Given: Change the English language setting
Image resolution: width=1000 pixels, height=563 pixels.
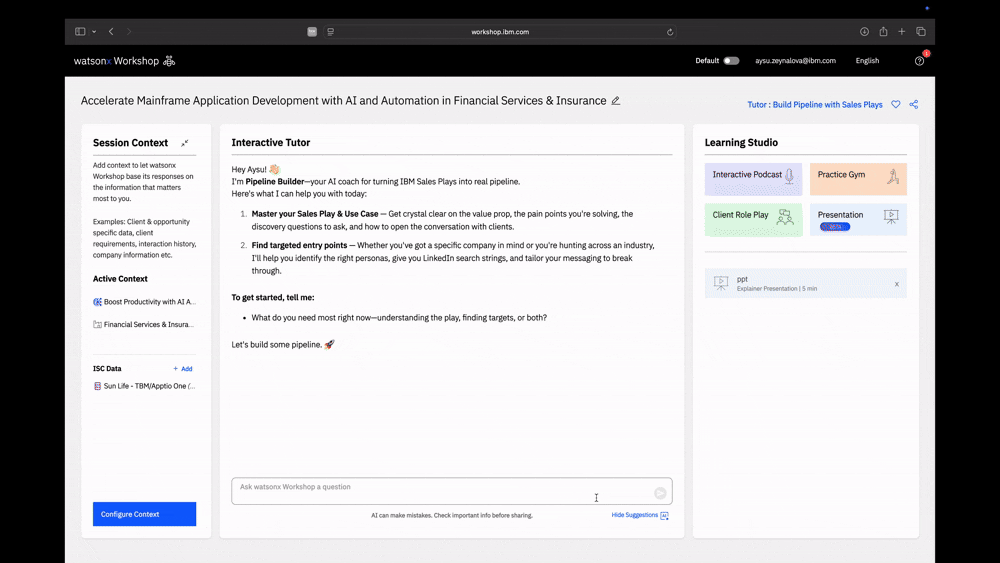Looking at the screenshot, I should click(867, 61).
